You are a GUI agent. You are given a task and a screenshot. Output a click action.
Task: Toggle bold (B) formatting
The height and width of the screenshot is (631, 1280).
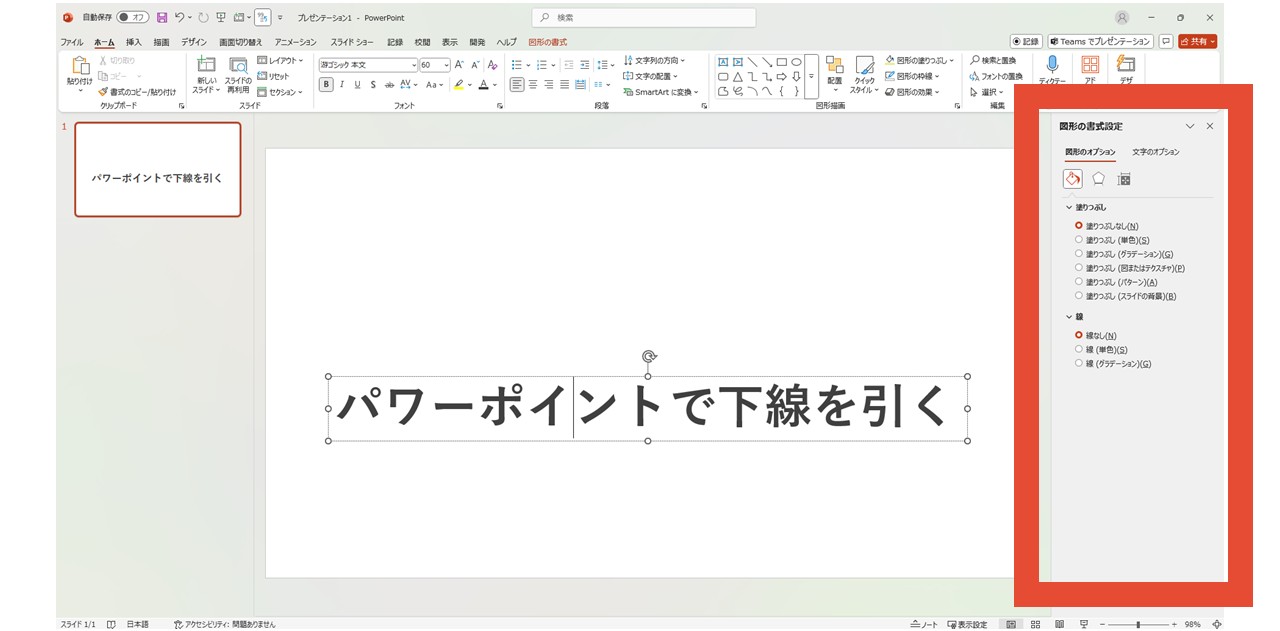[326, 85]
